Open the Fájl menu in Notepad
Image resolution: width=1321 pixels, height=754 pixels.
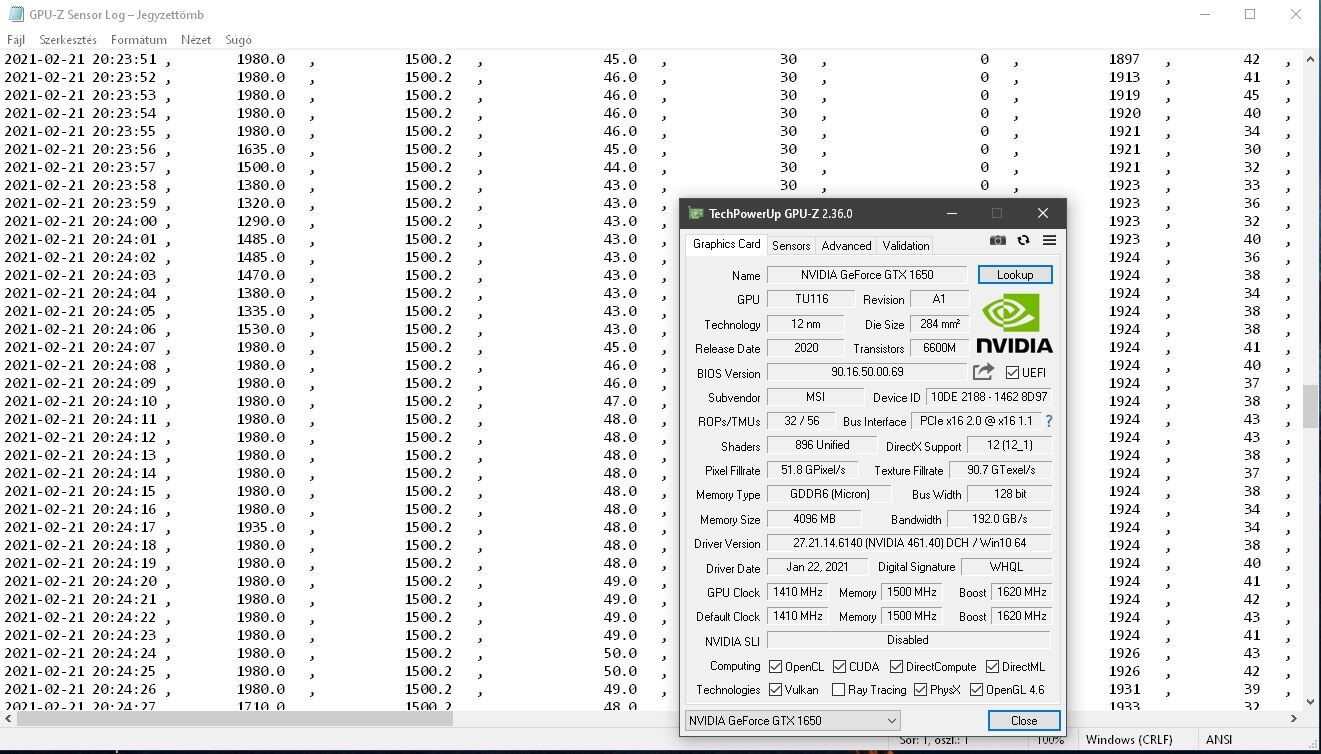pos(16,40)
